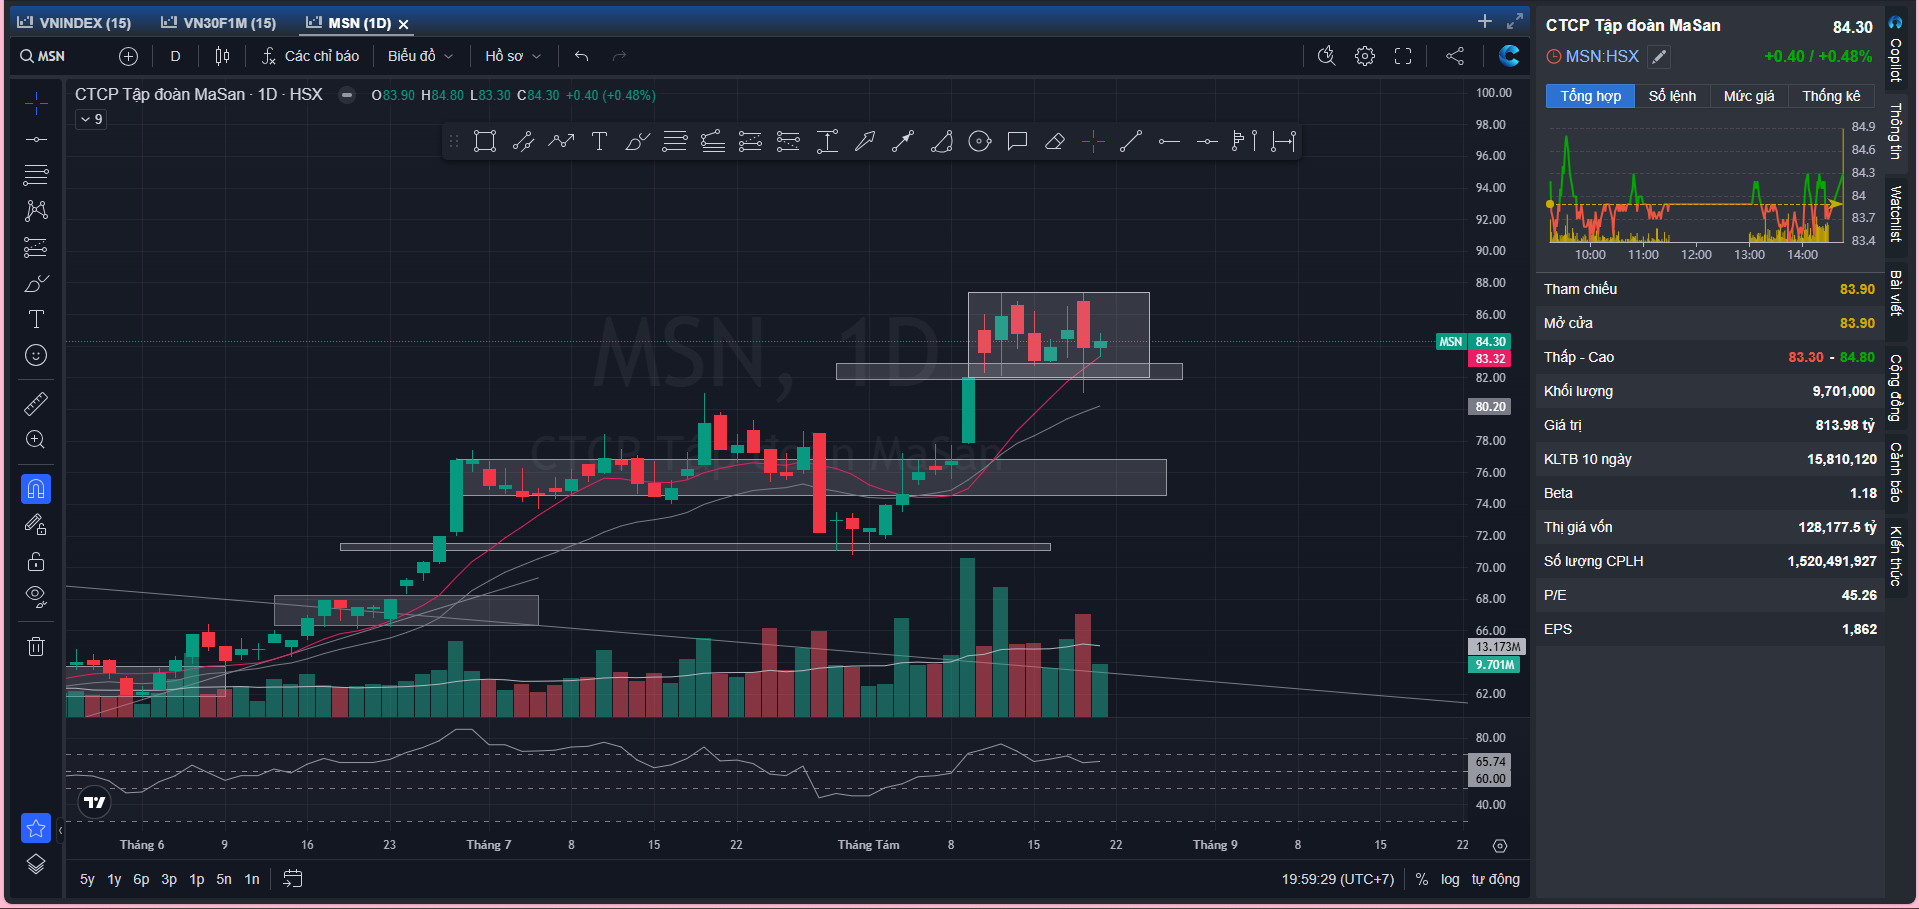Close the MSN (1D) chart tab
This screenshot has height=909, width=1919.
(404, 24)
